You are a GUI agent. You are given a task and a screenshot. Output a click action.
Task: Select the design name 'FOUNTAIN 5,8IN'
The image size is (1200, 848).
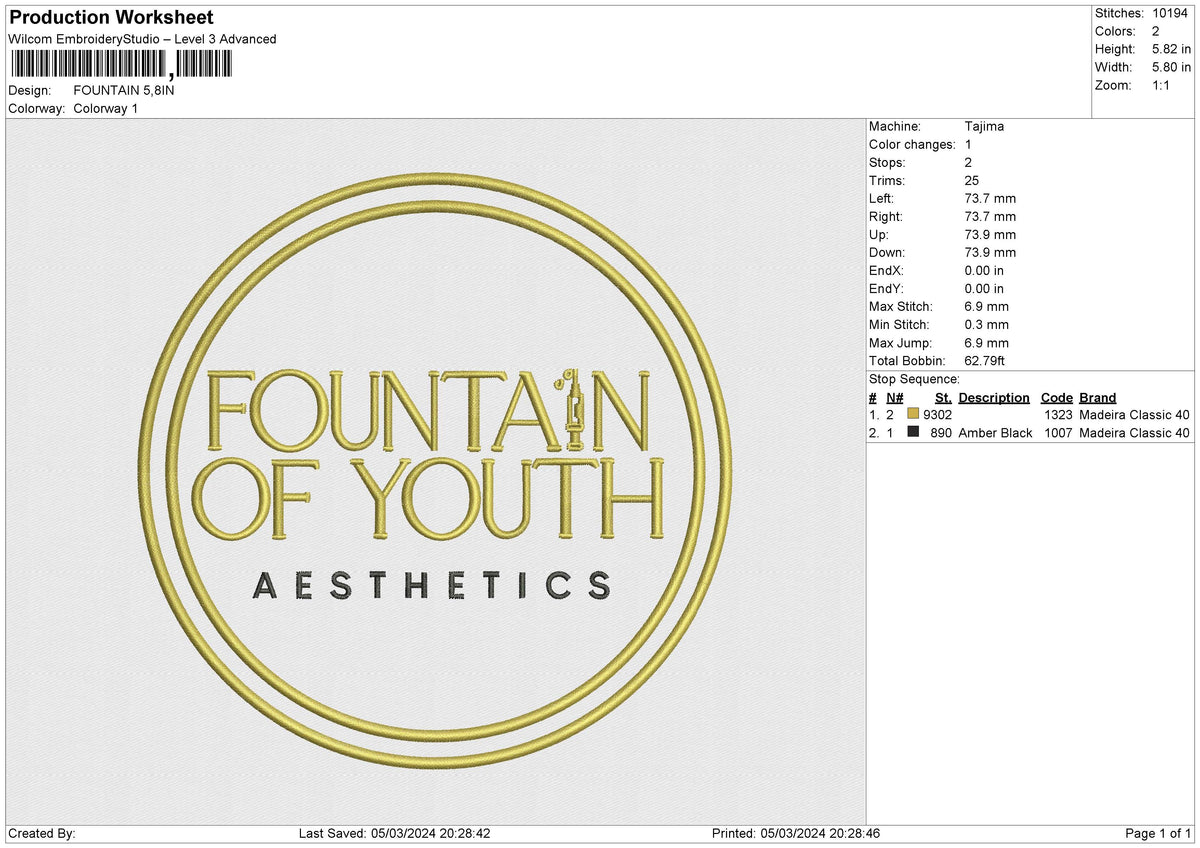click(124, 90)
